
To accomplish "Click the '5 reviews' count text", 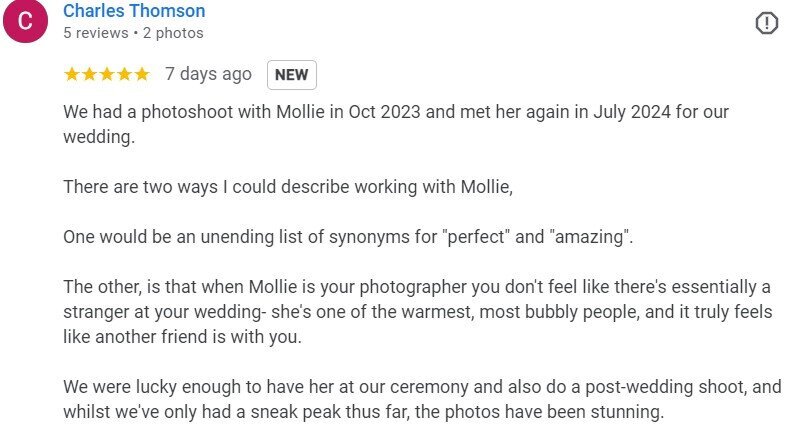I will [96, 33].
